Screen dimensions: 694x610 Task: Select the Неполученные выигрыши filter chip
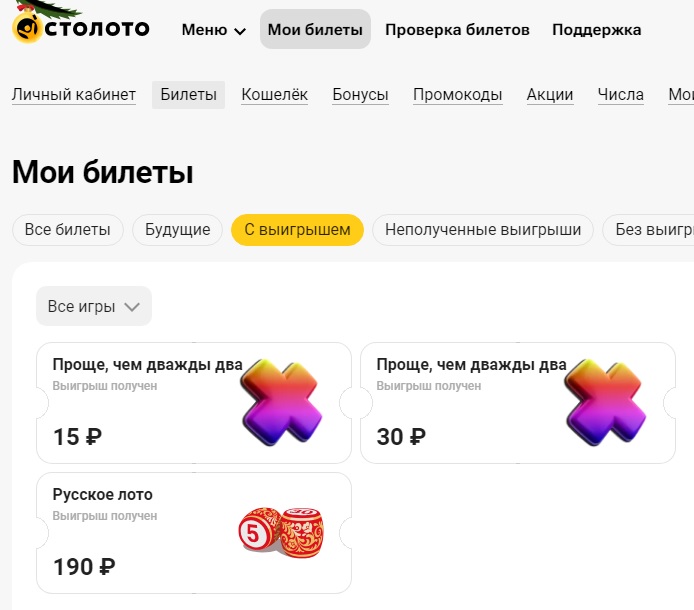coord(483,230)
